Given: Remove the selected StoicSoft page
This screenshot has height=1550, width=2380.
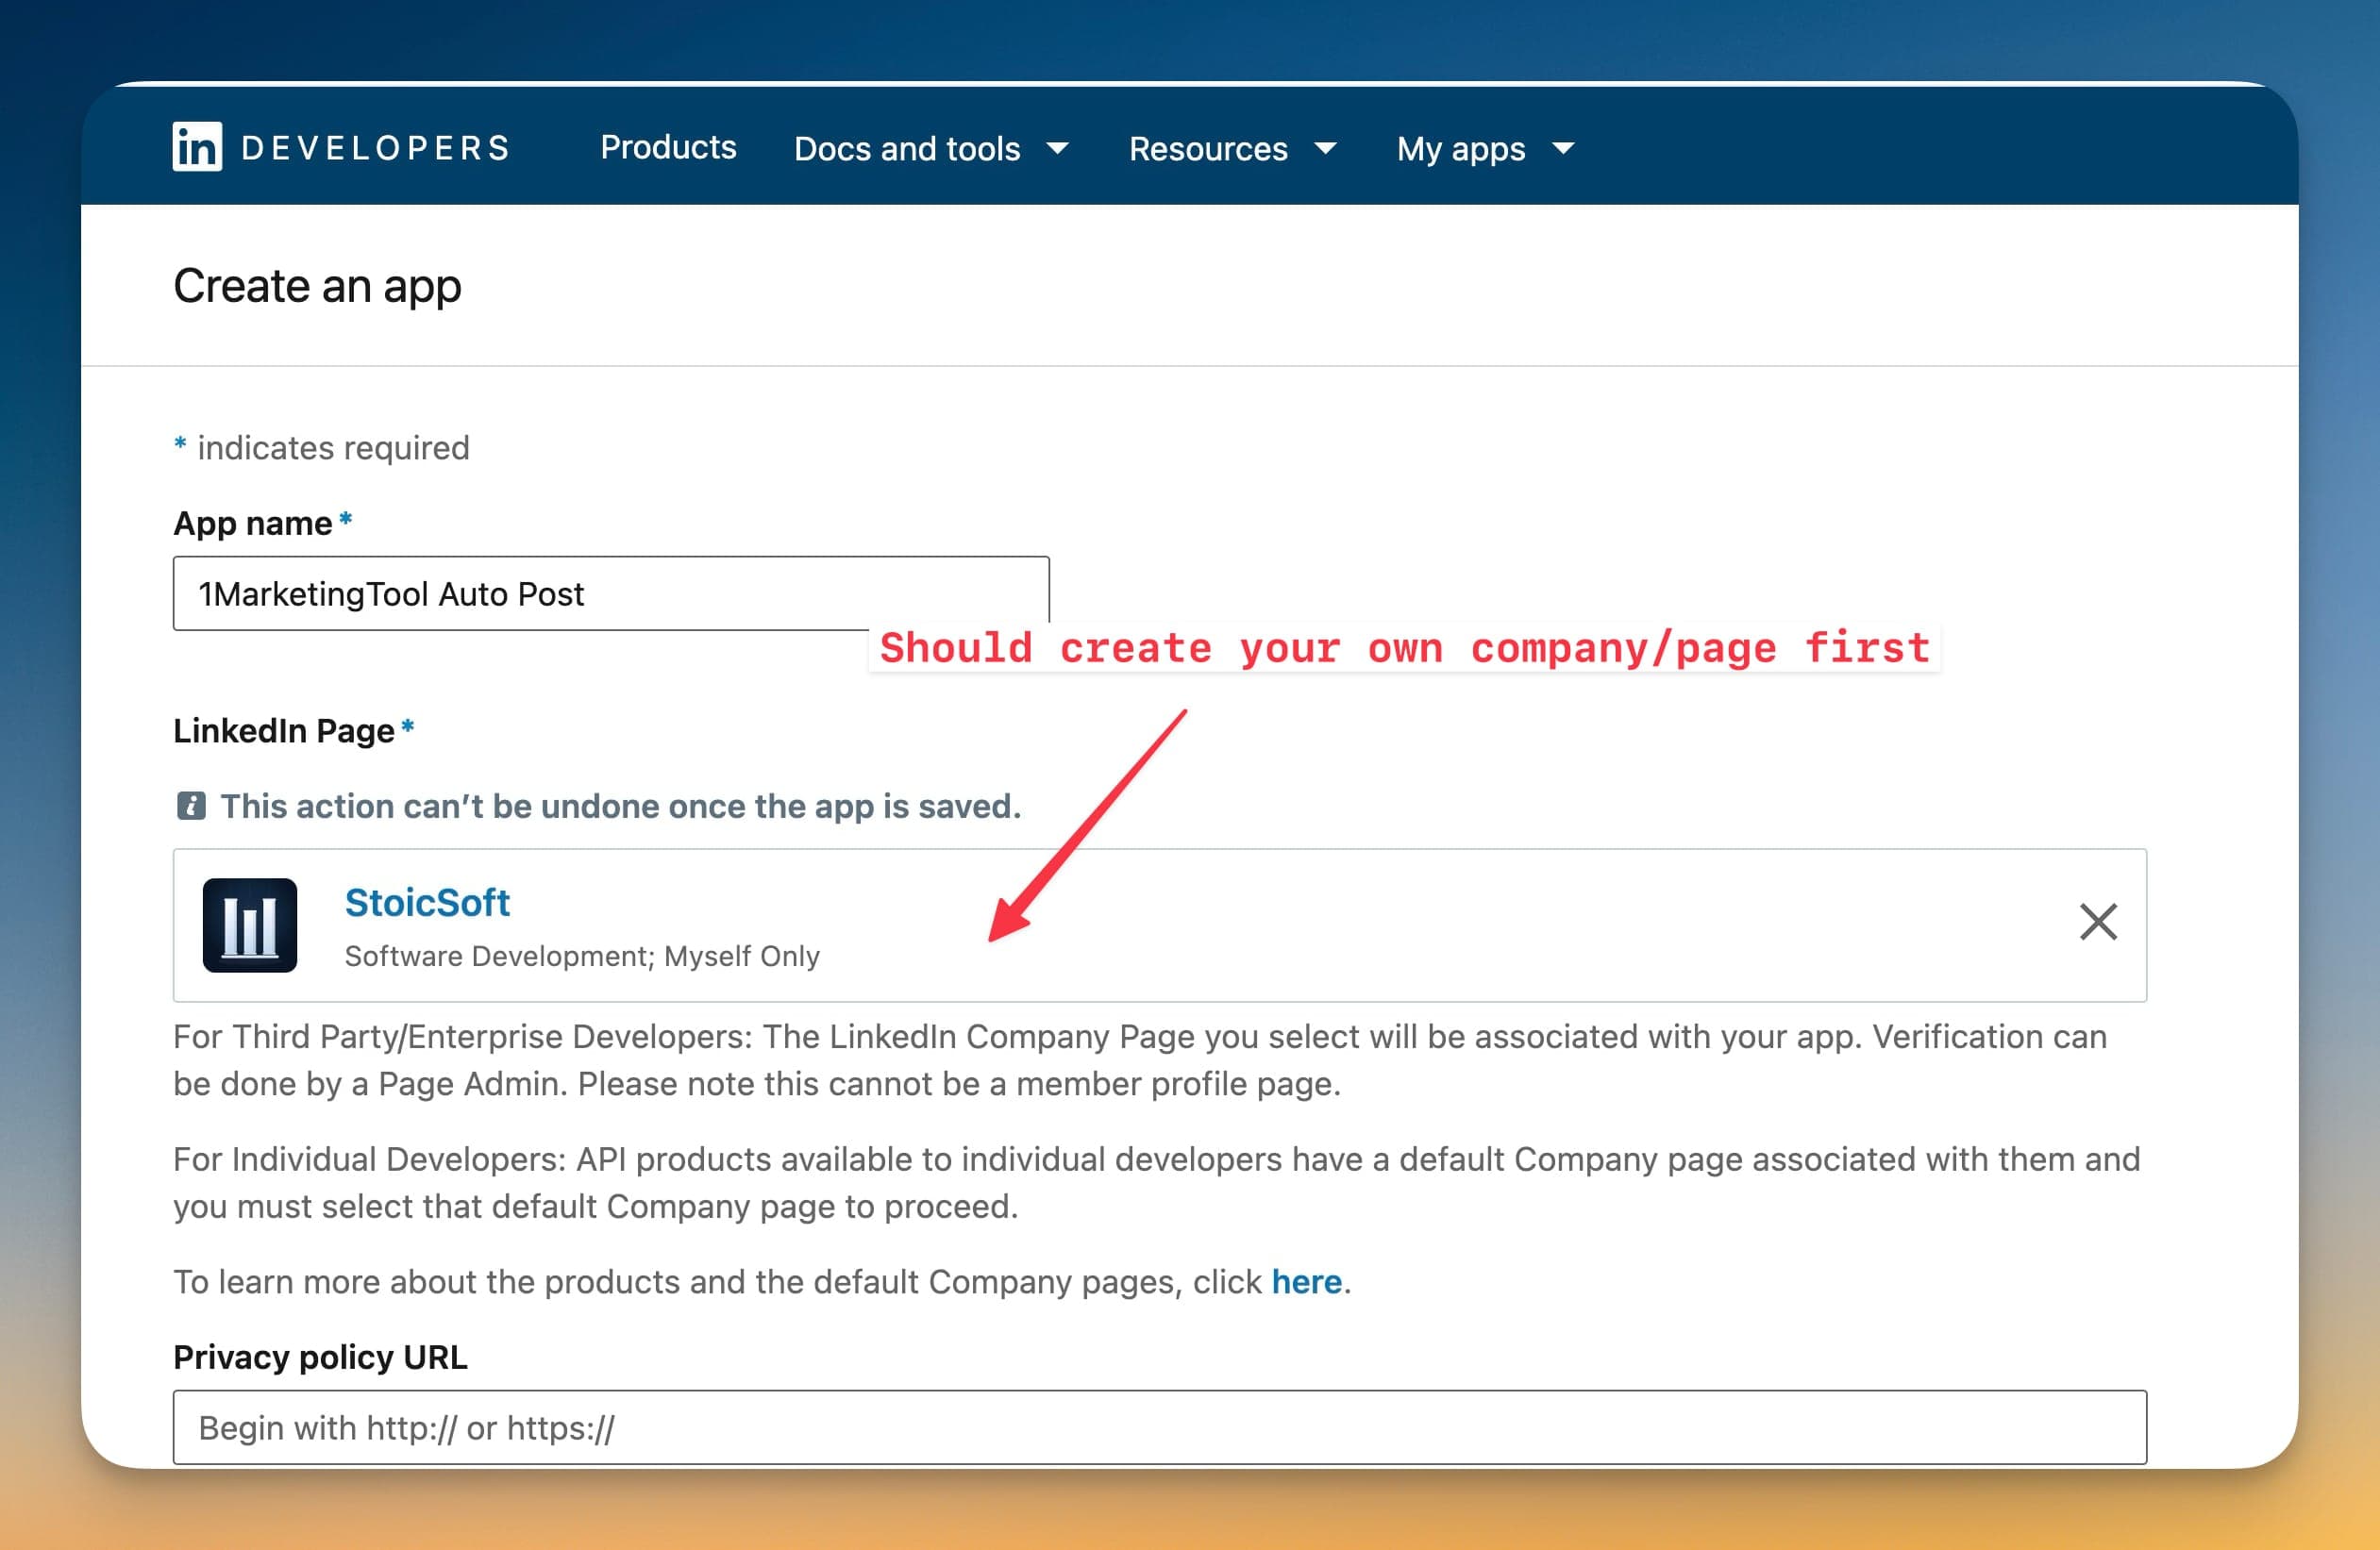Looking at the screenshot, I should coord(2098,922).
